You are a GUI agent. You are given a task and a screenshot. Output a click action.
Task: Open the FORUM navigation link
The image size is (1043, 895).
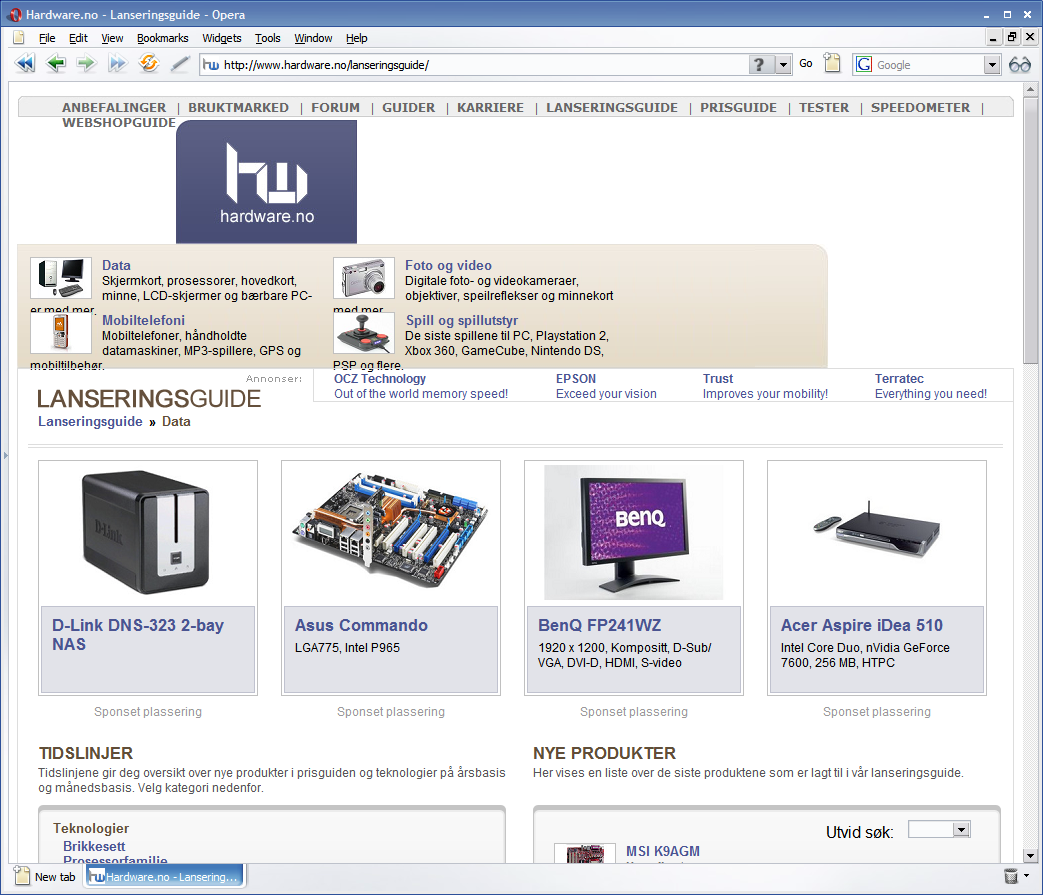point(335,107)
